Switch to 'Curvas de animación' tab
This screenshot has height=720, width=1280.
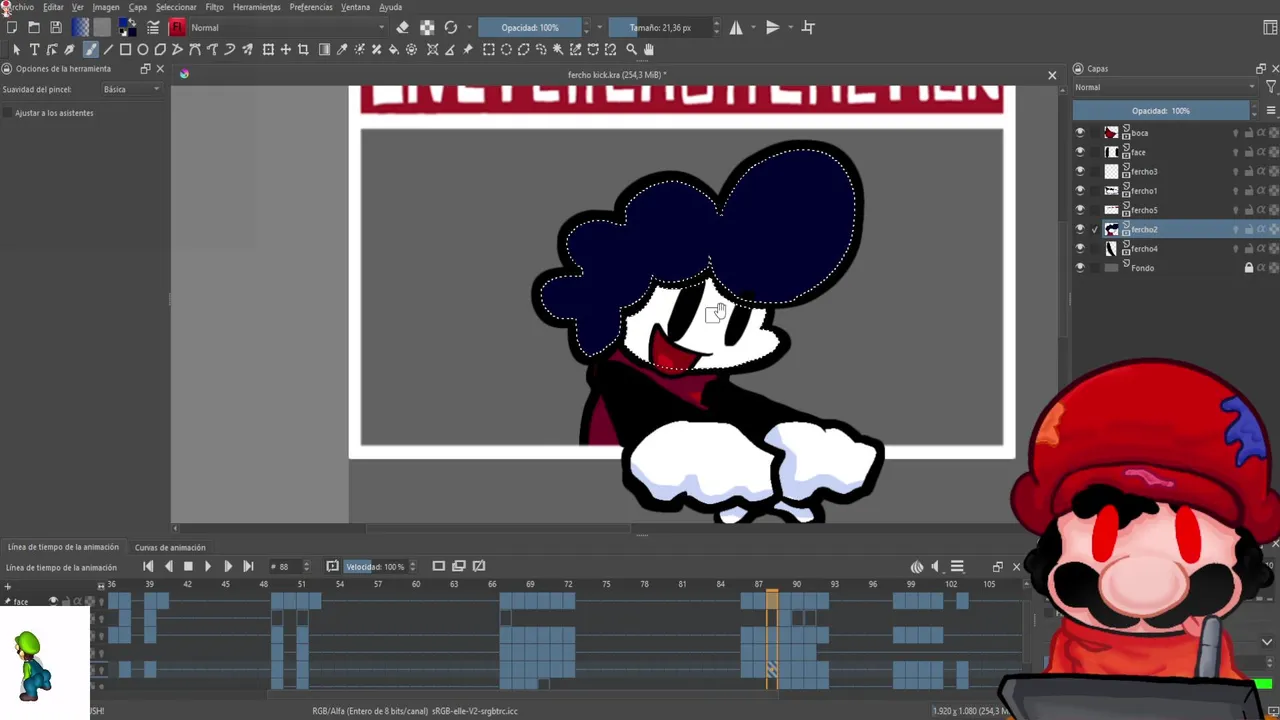pyautogui.click(x=170, y=547)
